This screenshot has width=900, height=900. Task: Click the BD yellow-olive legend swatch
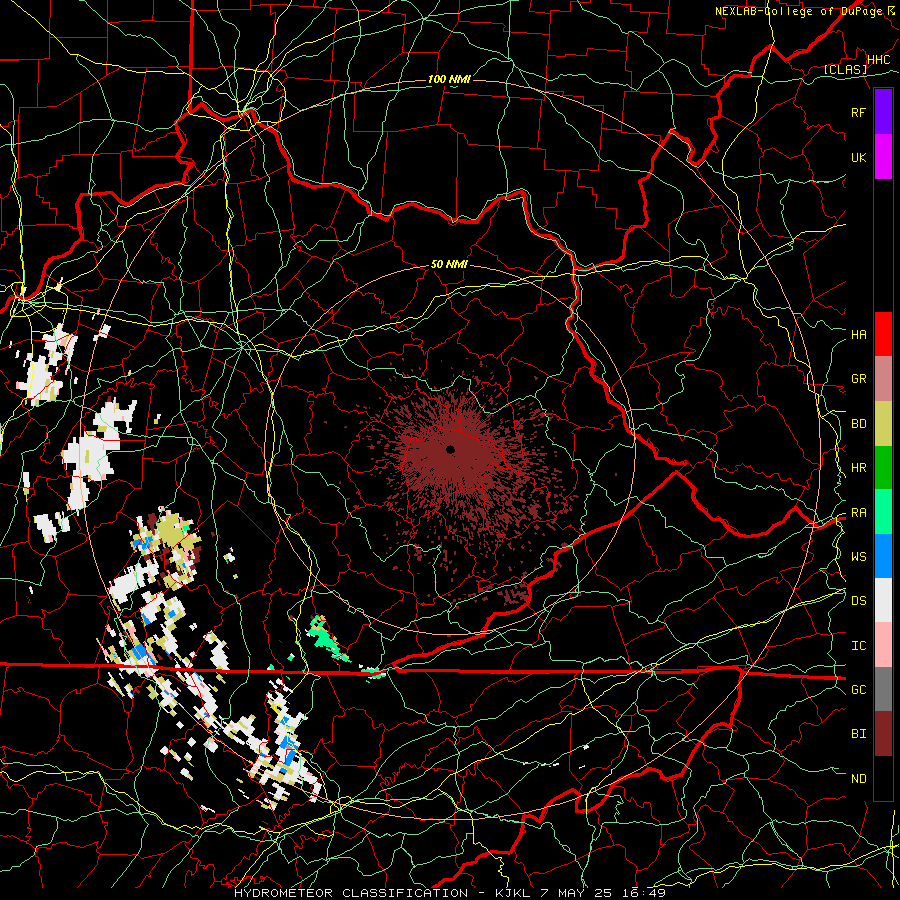tap(883, 423)
